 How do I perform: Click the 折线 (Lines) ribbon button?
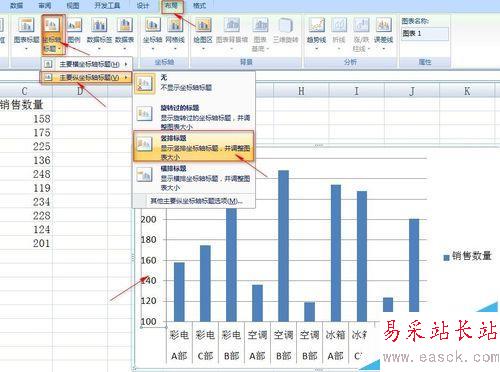(339, 34)
